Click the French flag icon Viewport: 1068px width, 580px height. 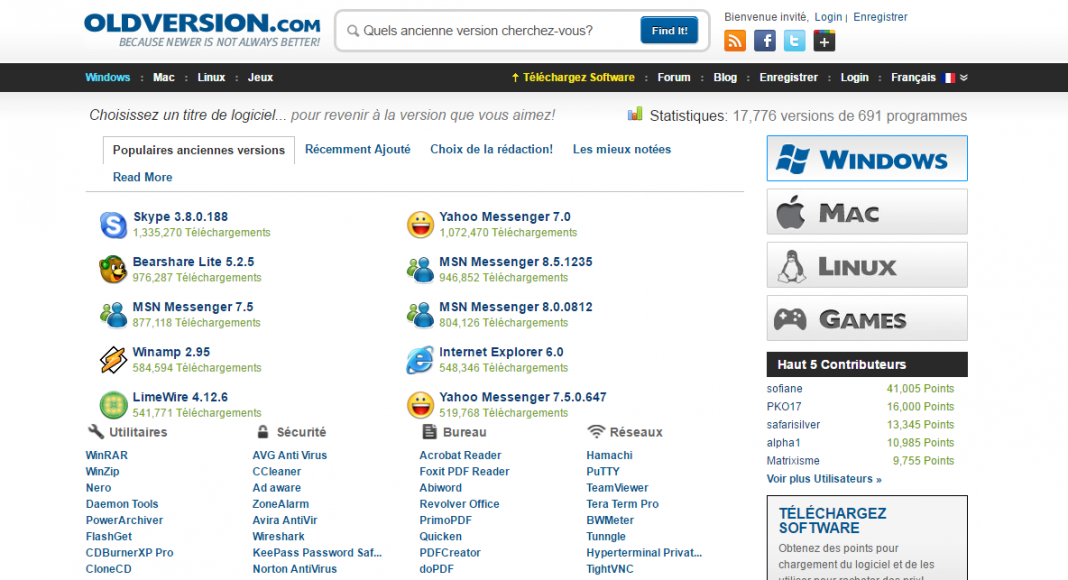948,78
